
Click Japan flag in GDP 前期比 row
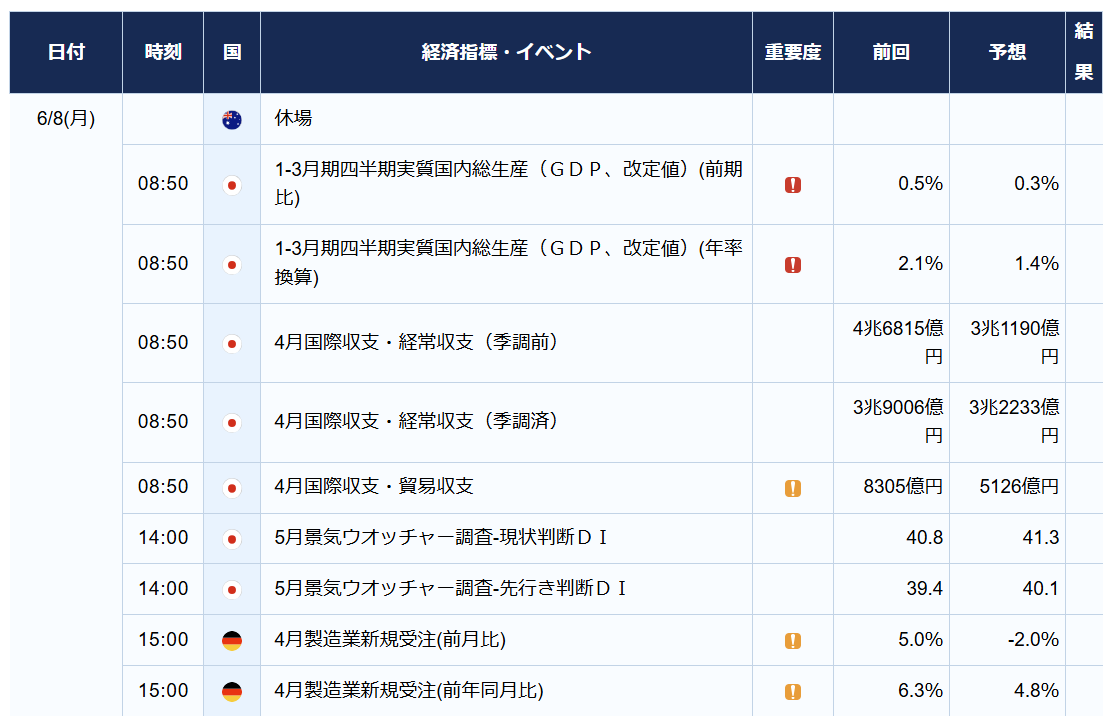(231, 185)
